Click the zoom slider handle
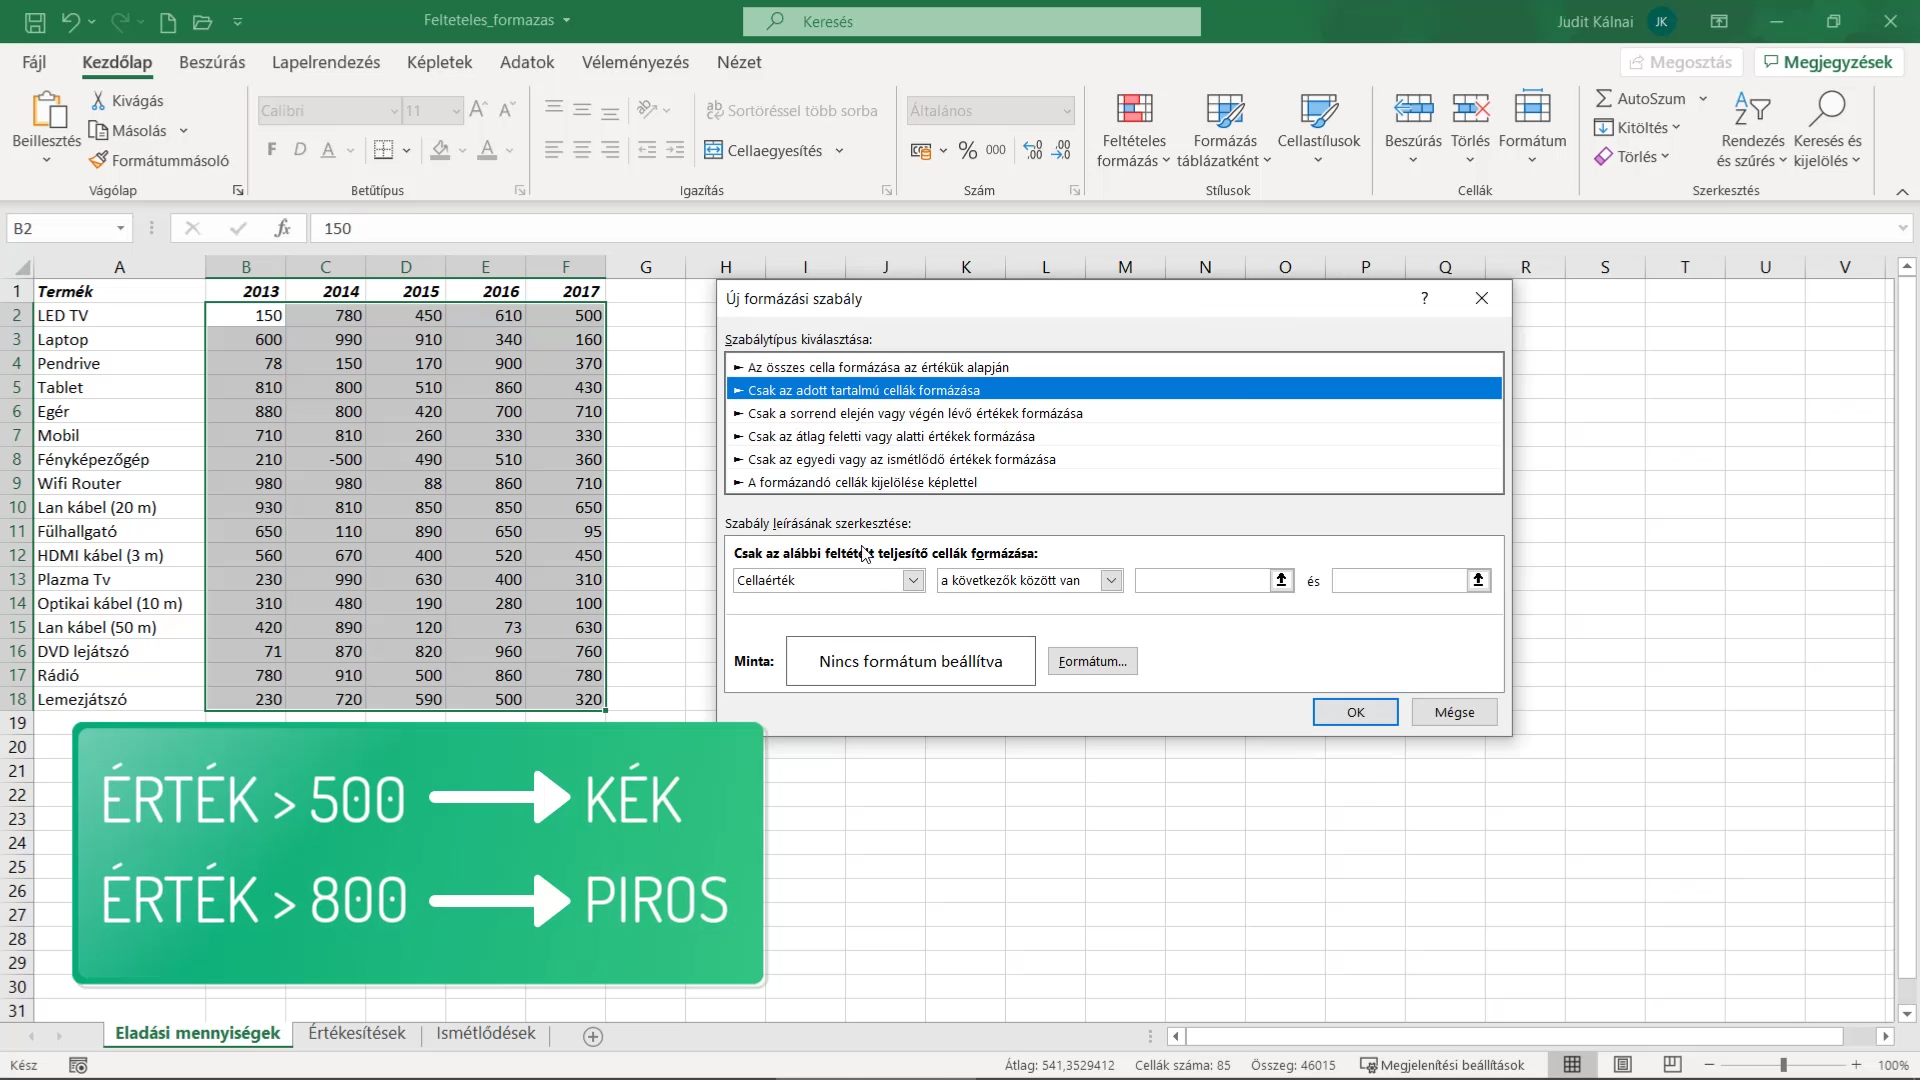Viewport: 1920px width, 1080px height. [1783, 1065]
